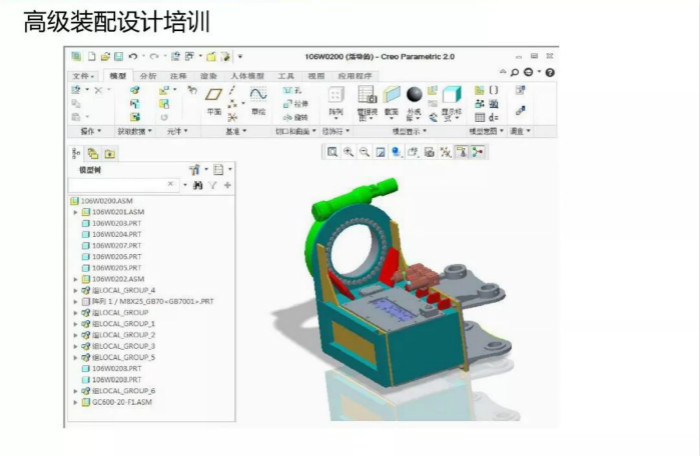Select 106W0204.PRT in model tree
This screenshot has width=700, height=456.
pyautogui.click(x=112, y=234)
